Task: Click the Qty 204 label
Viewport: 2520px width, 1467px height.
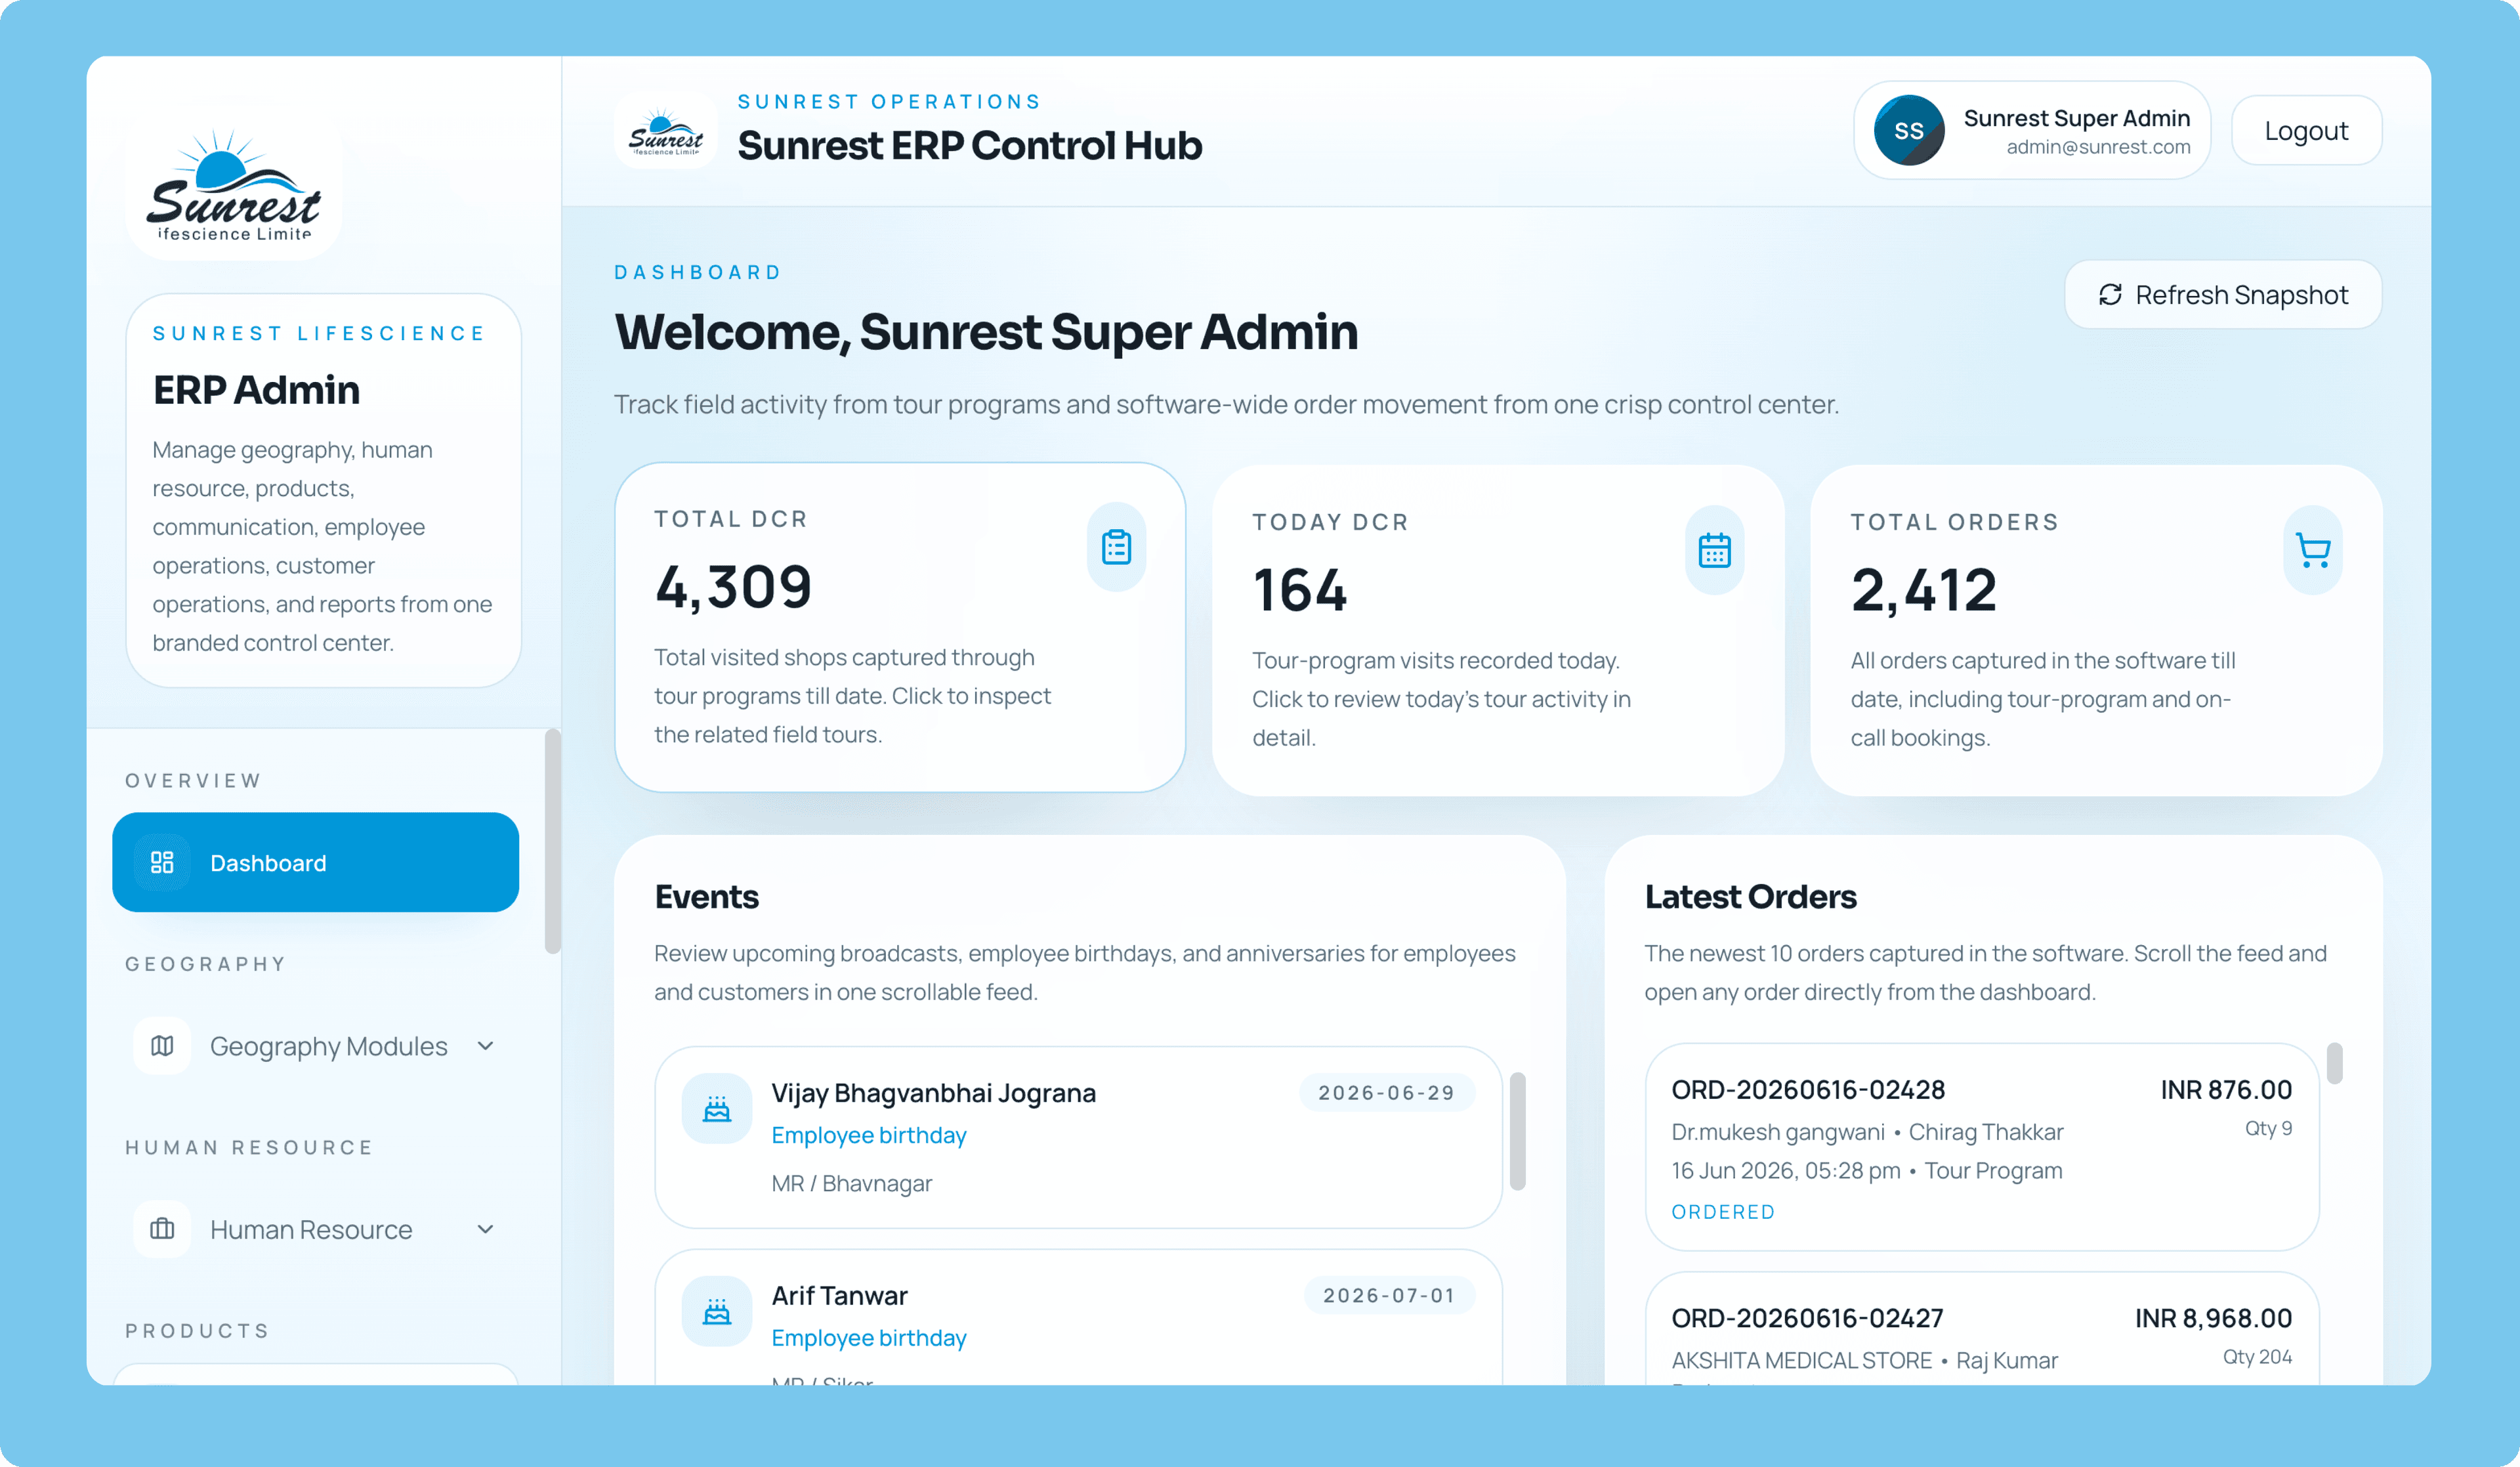Action: pyautogui.click(x=2257, y=1357)
